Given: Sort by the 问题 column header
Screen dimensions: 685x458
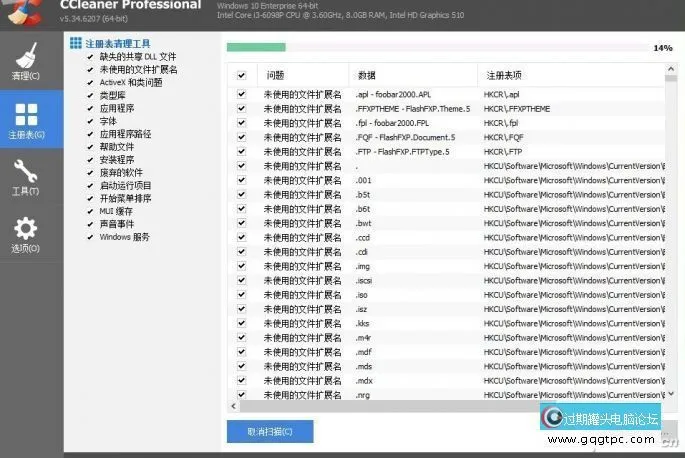Looking at the screenshot, I should pyautogui.click(x=276, y=75).
